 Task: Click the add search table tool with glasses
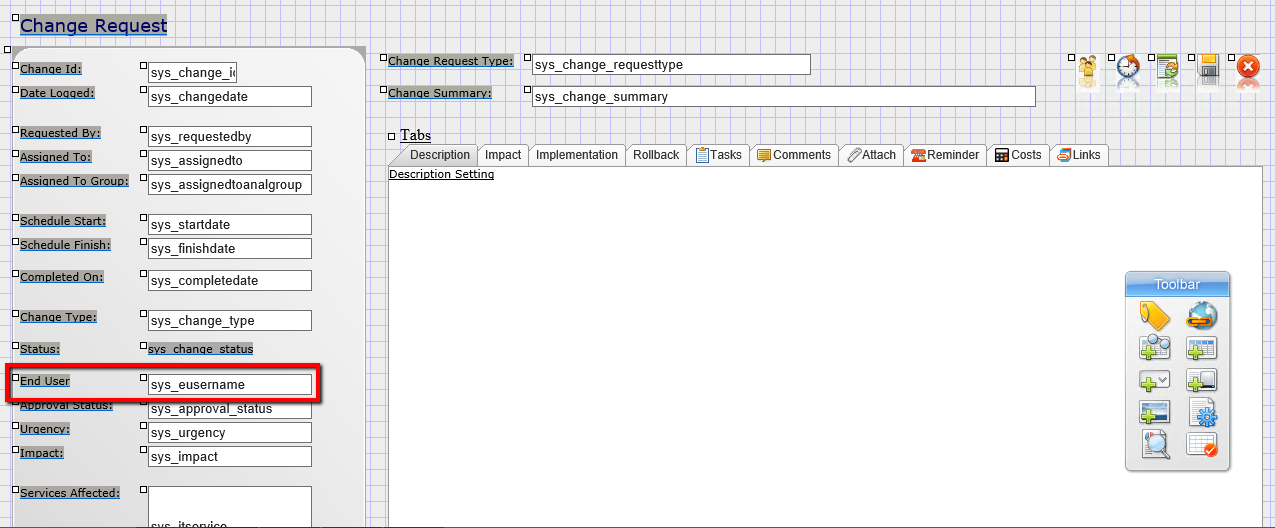(x=1155, y=348)
